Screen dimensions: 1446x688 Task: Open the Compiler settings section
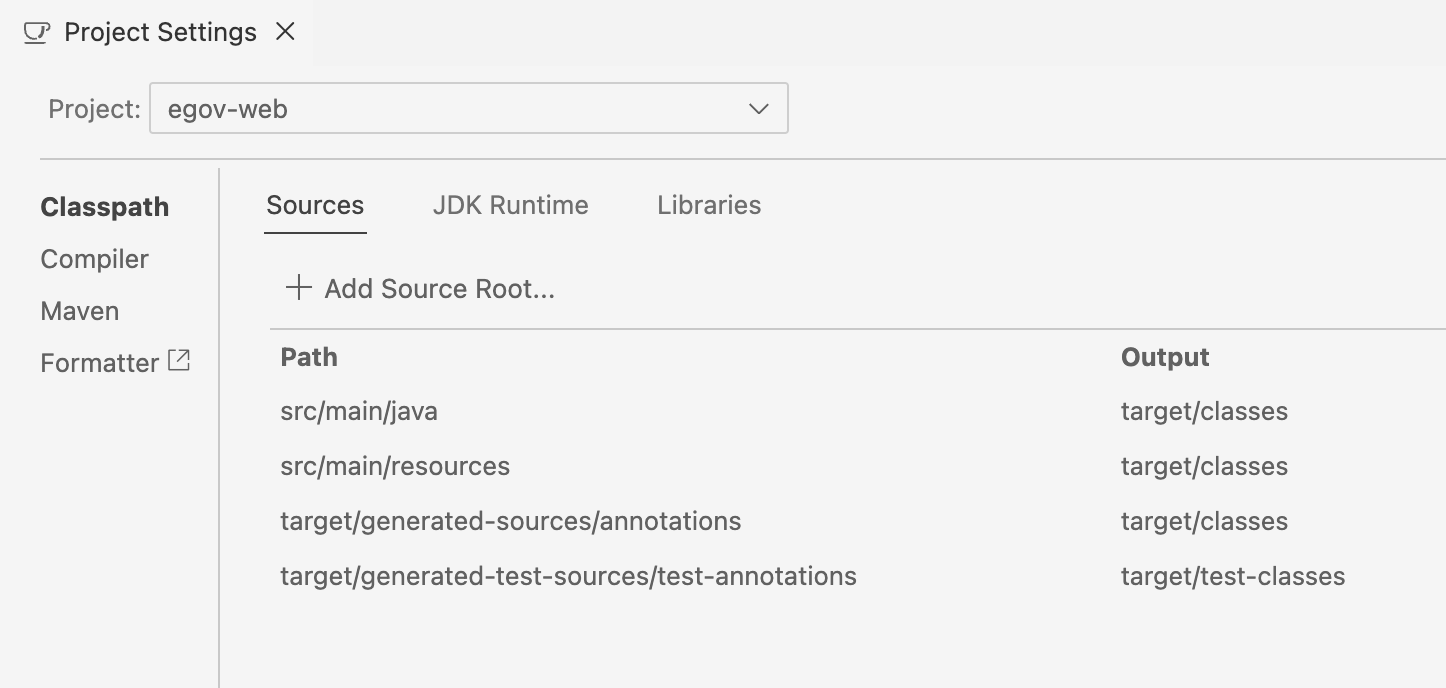click(94, 259)
